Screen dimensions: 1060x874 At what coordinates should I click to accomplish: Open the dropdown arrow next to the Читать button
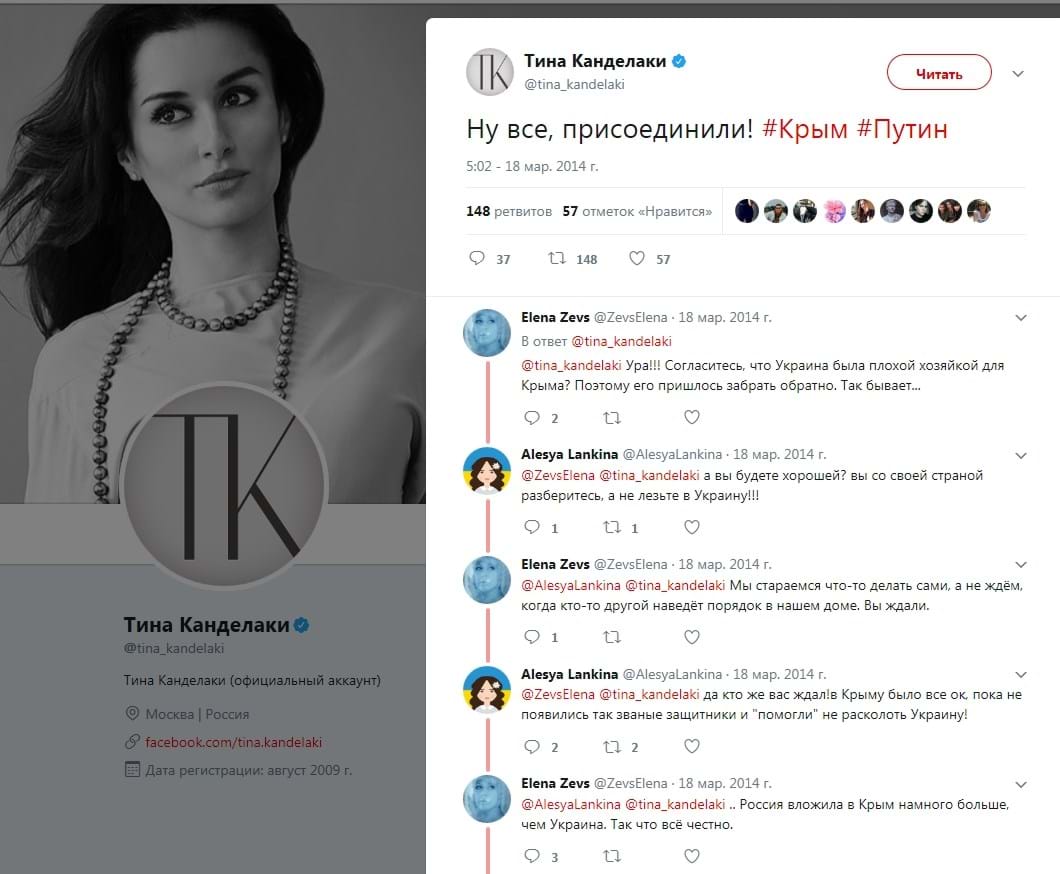[x=1018, y=74]
